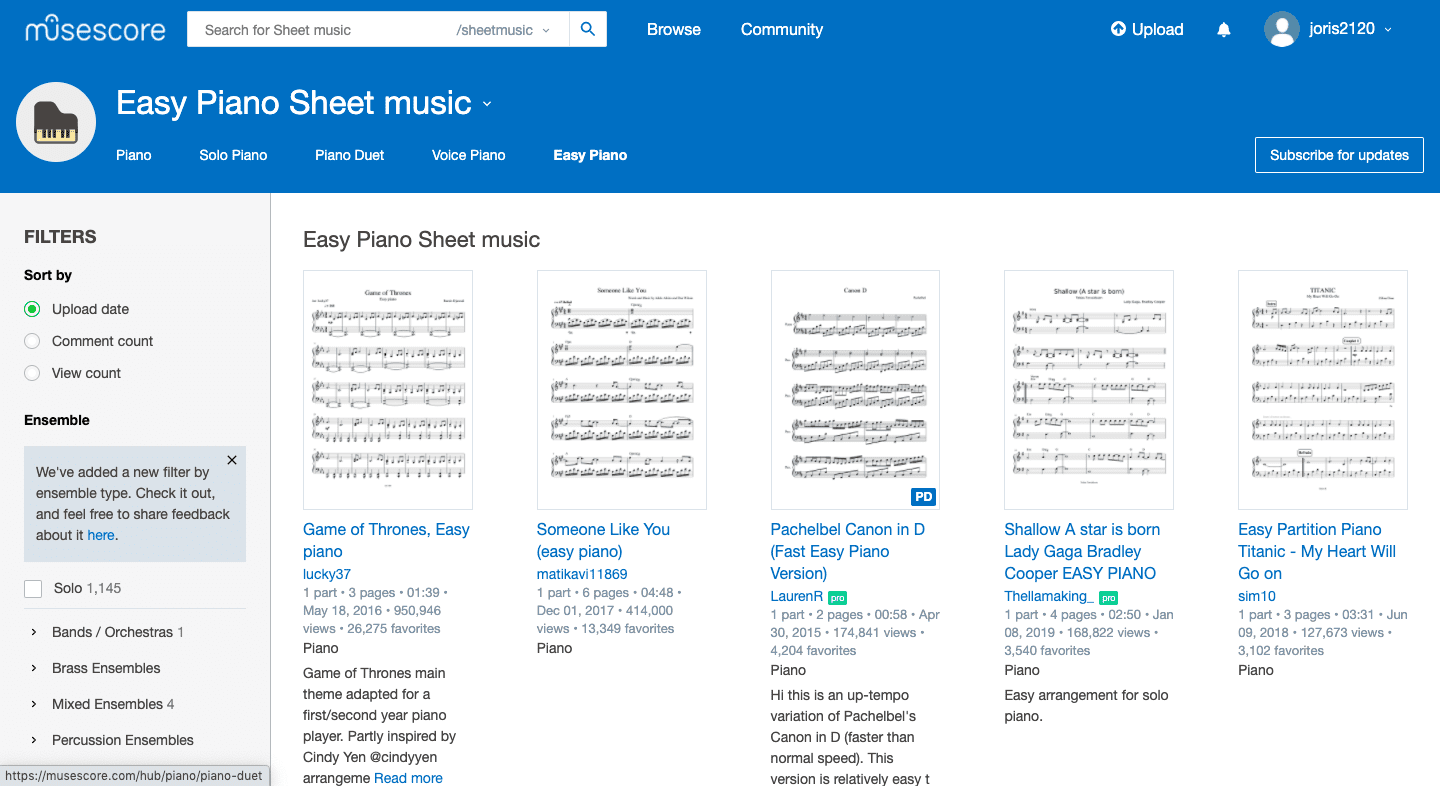1440x786 pixels.
Task: Click author link Thellamaking_
Action: point(1048,596)
